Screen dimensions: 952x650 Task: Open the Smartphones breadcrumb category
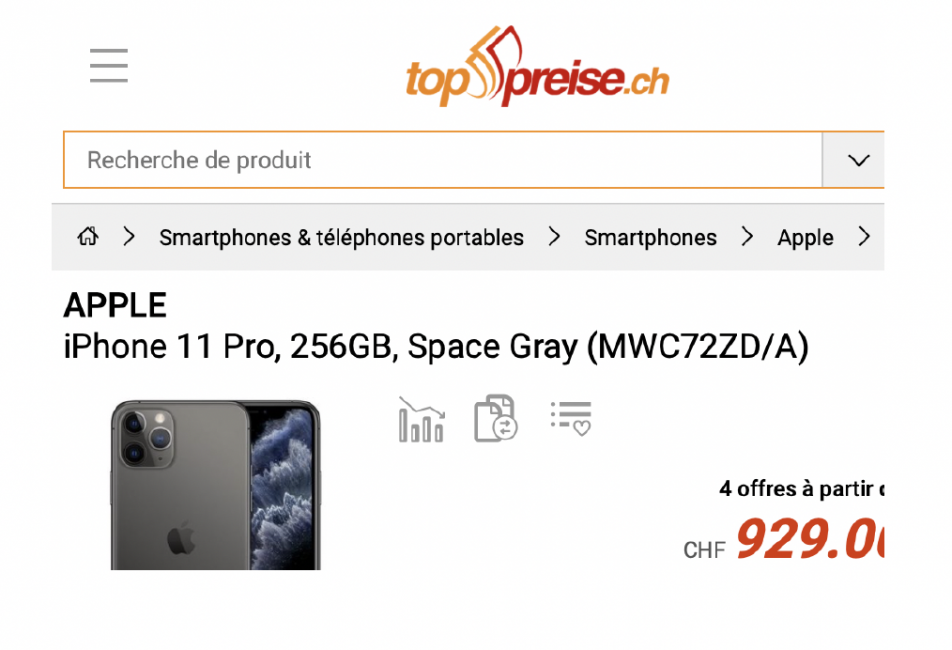point(650,237)
